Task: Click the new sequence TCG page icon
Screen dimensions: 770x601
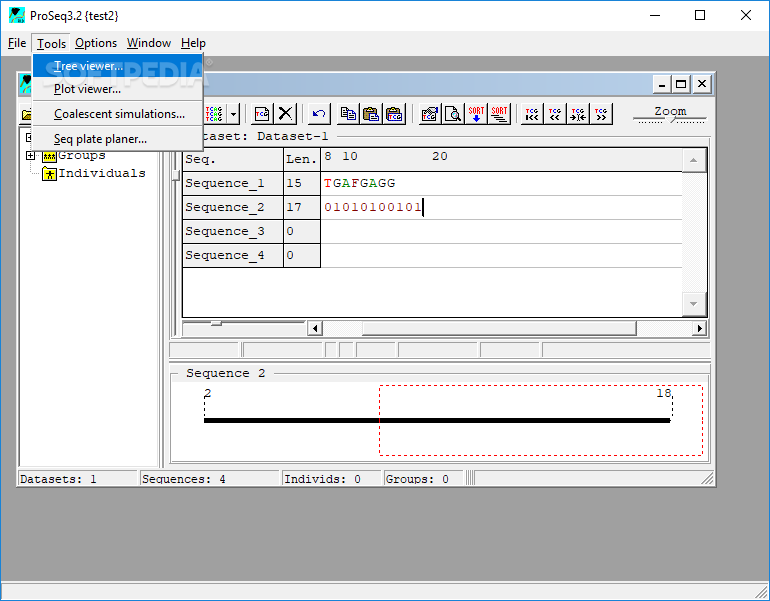Action: click(262, 114)
